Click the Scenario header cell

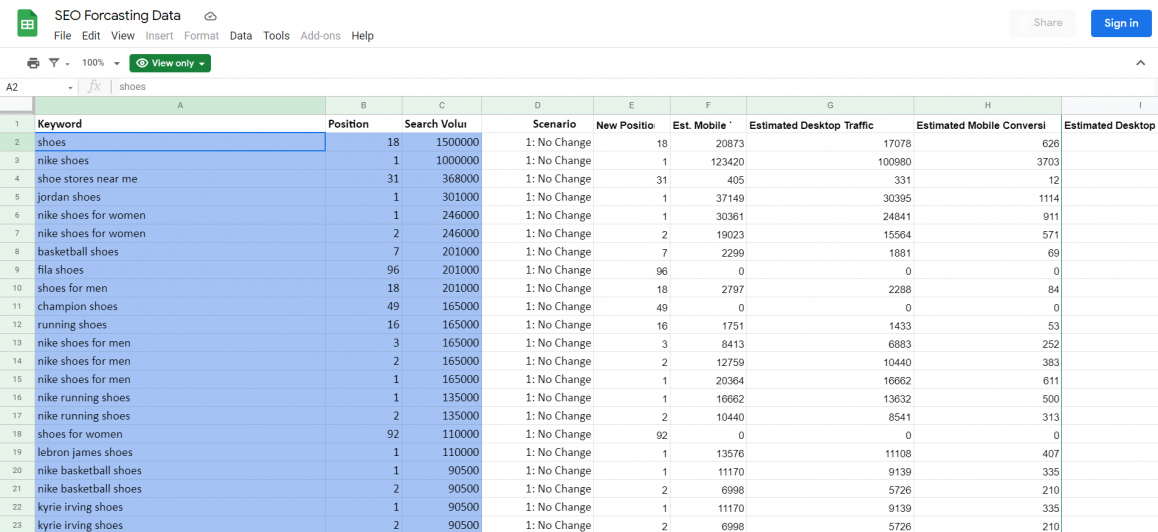click(538, 124)
